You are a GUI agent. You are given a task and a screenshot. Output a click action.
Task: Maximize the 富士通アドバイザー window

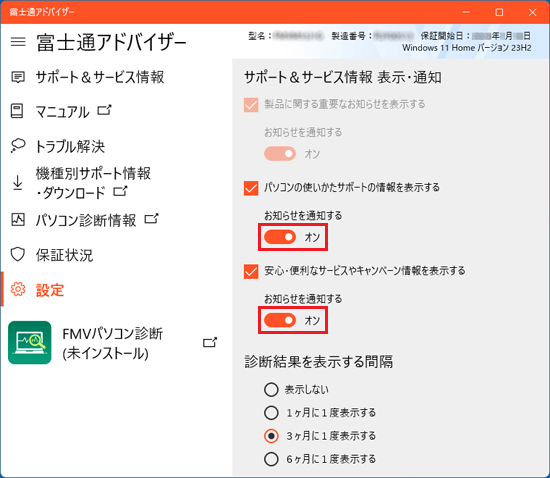pyautogui.click(x=499, y=12)
